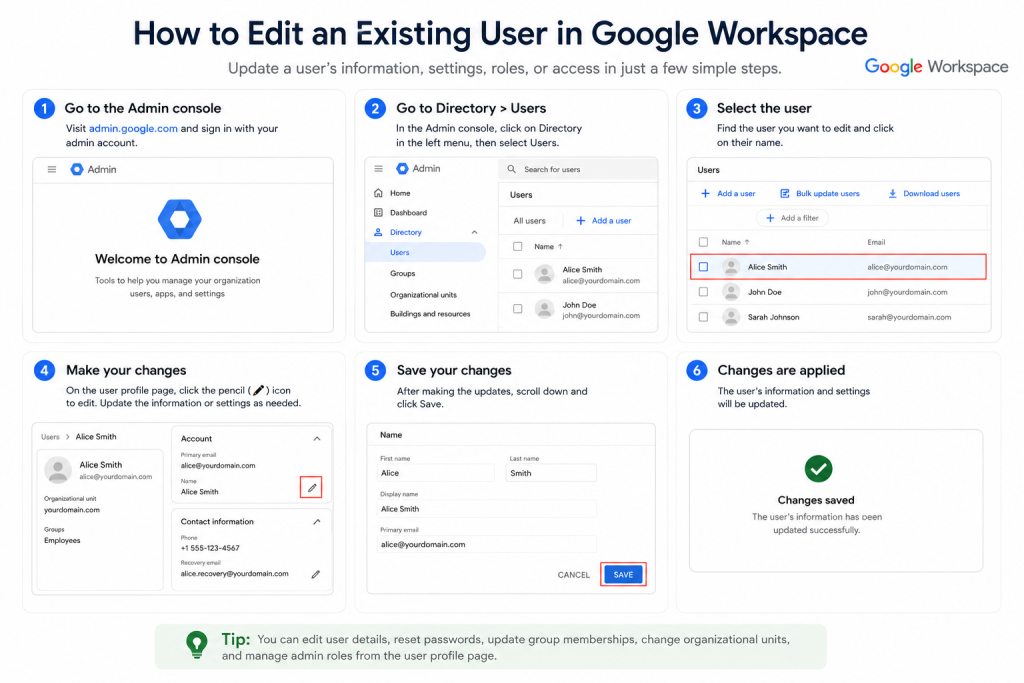
Task: Toggle the select-all checkbox in step 2 user list
Action: click(x=517, y=247)
